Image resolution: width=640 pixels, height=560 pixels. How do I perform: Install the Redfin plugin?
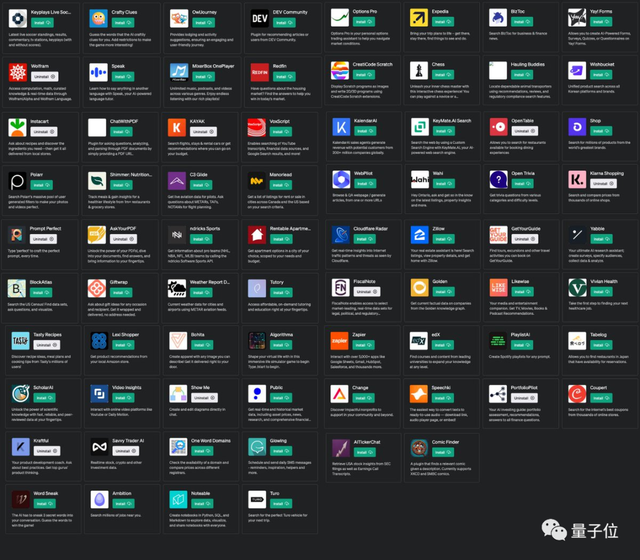tap(284, 77)
